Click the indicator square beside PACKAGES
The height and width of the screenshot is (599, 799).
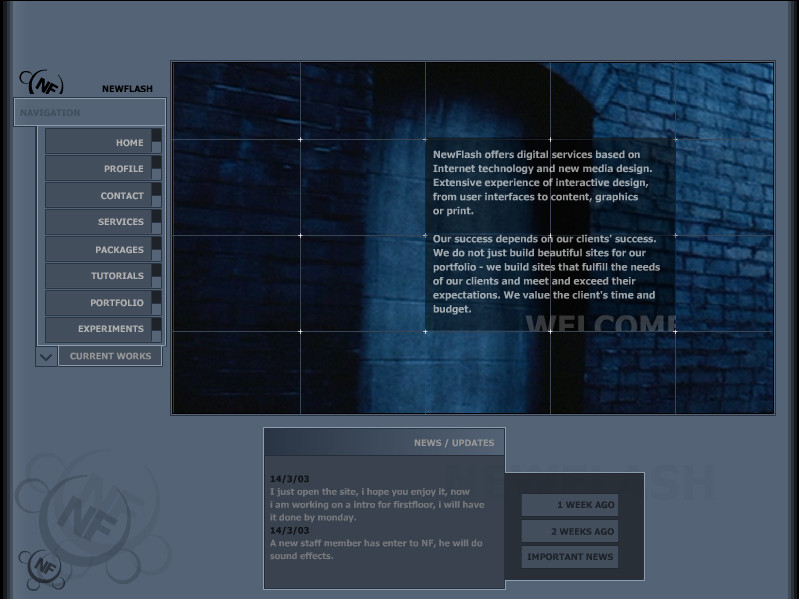[156, 249]
